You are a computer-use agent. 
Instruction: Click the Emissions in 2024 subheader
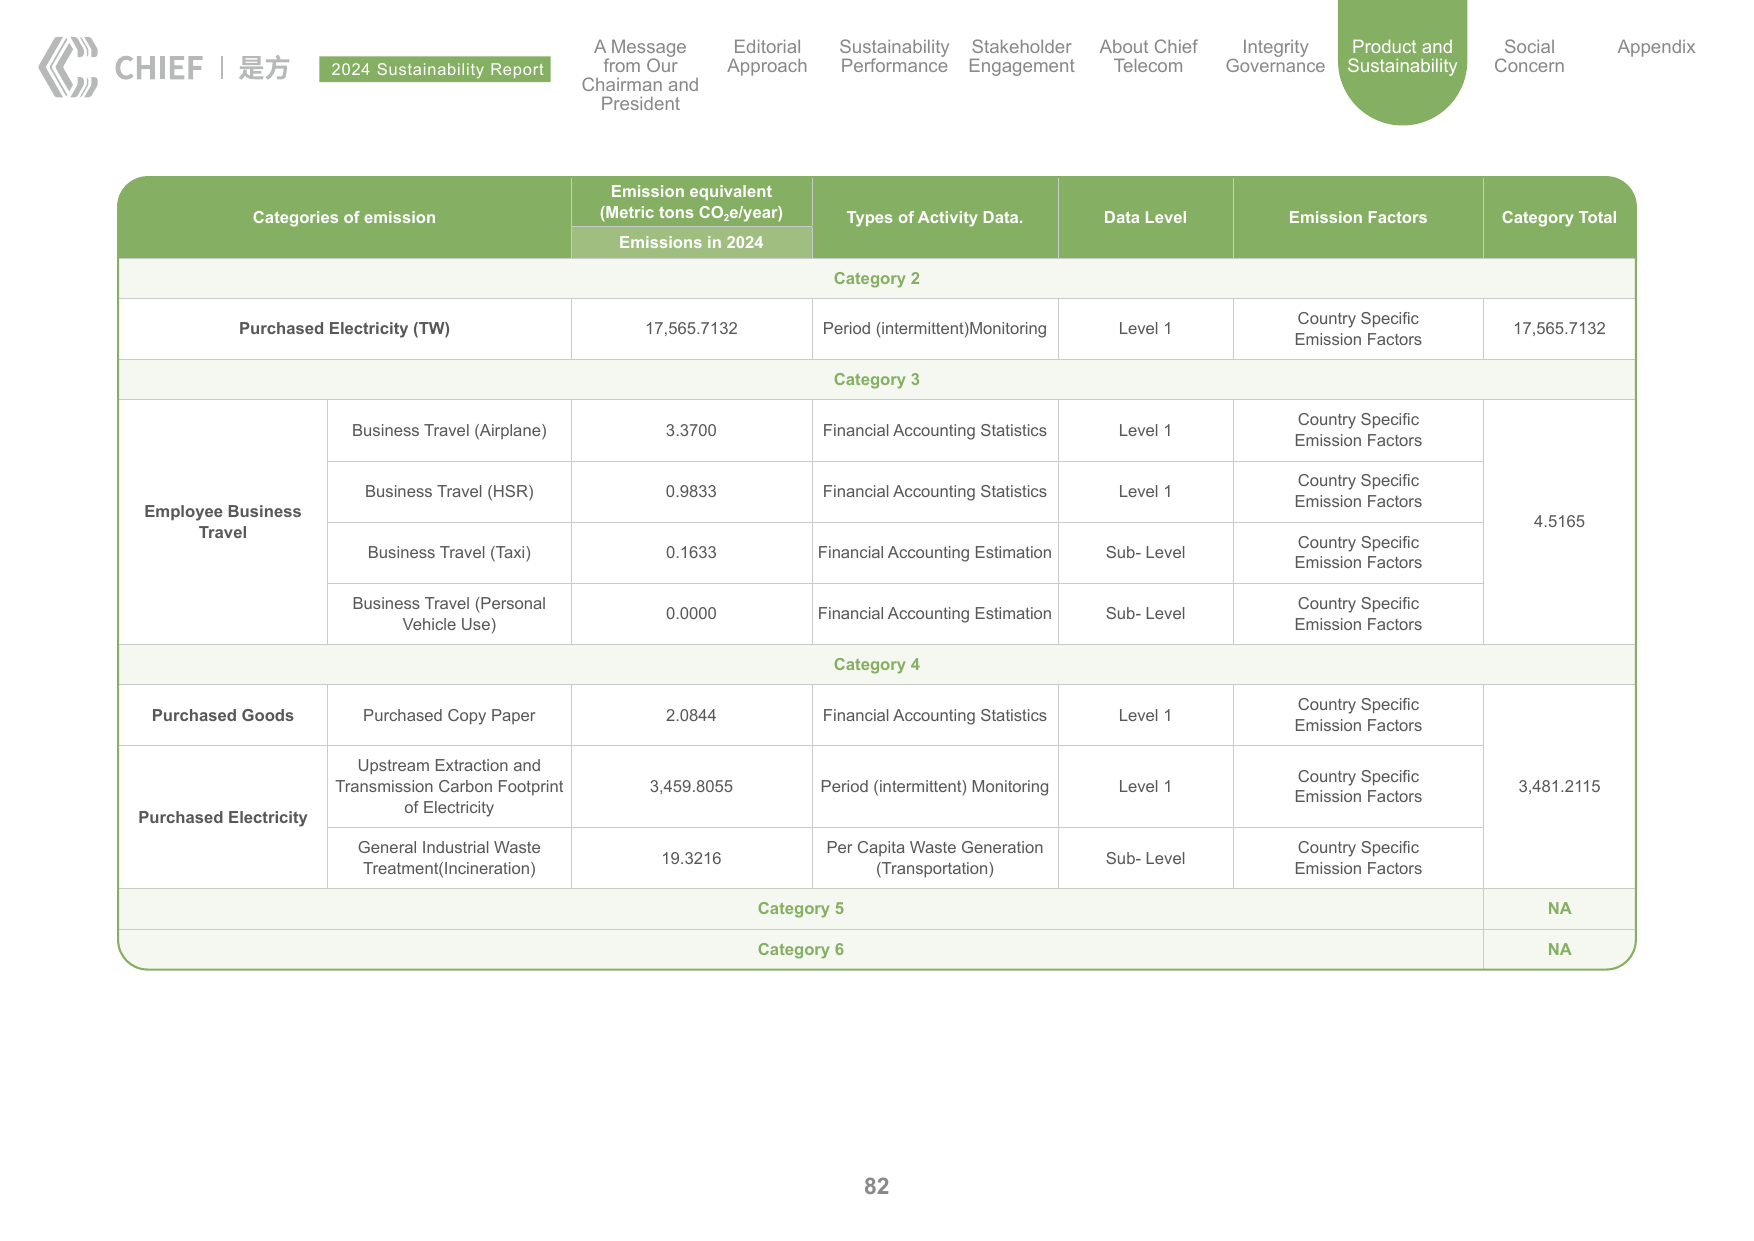[x=691, y=243]
